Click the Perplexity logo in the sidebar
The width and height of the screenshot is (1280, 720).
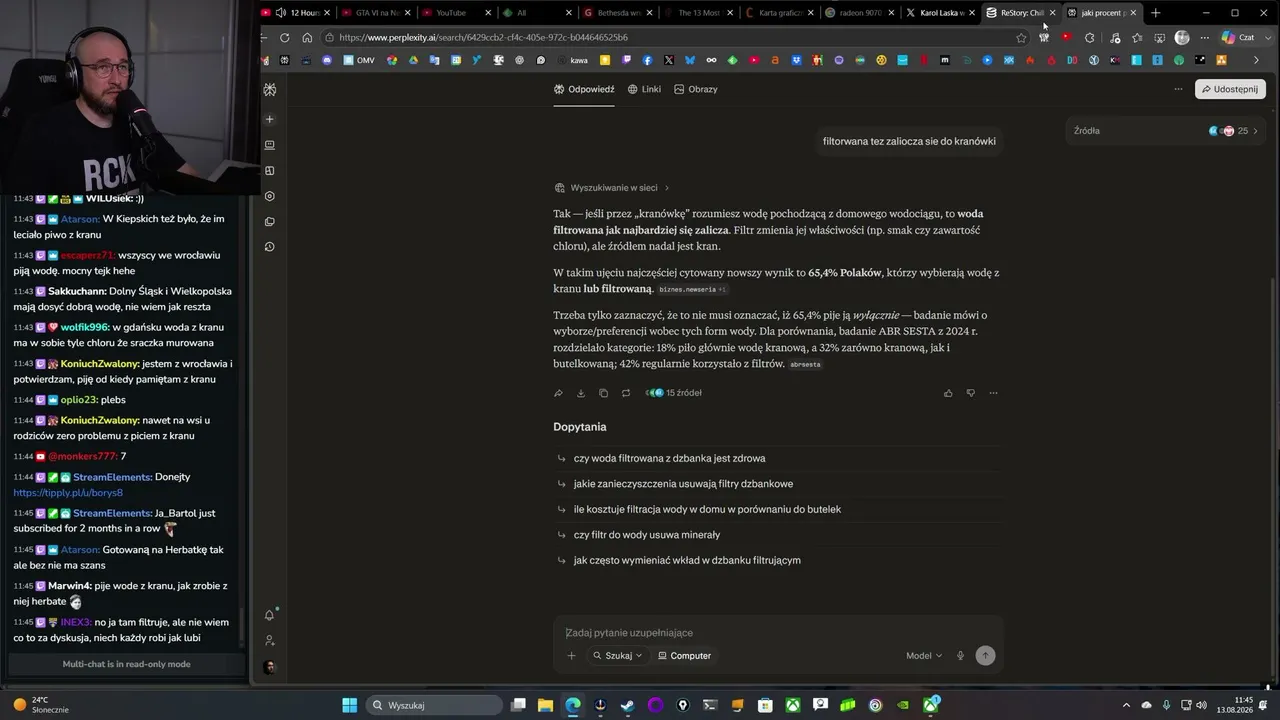pyautogui.click(x=269, y=90)
